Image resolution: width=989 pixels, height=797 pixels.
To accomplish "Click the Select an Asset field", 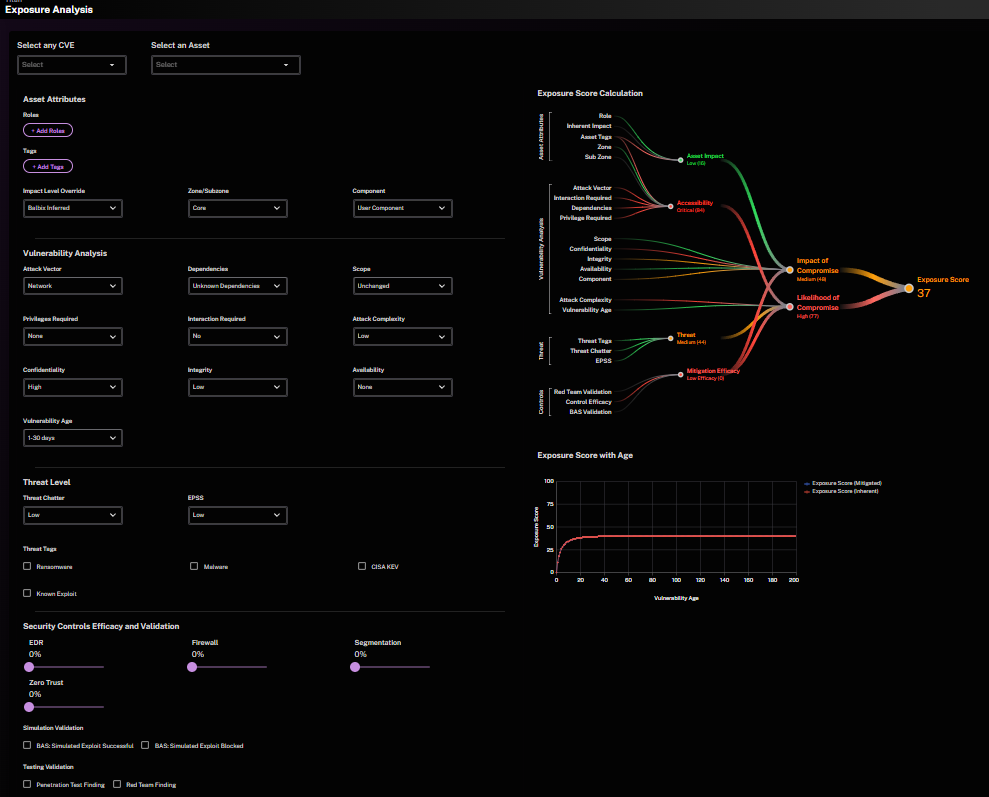I will coord(226,65).
